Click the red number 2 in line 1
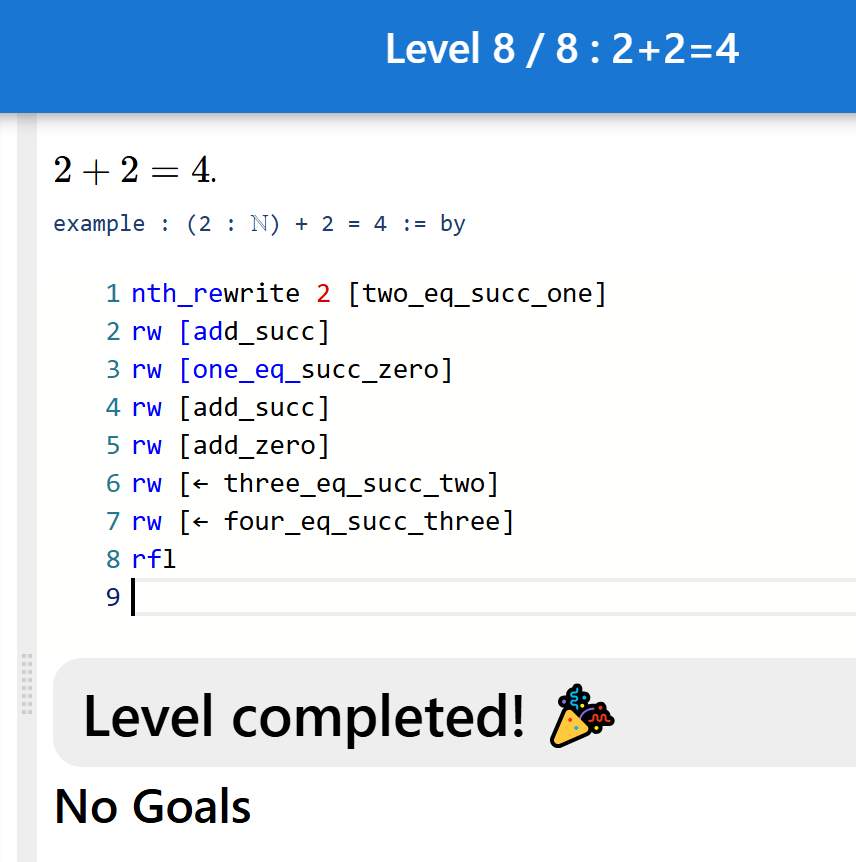The image size is (856, 862). coord(323,294)
